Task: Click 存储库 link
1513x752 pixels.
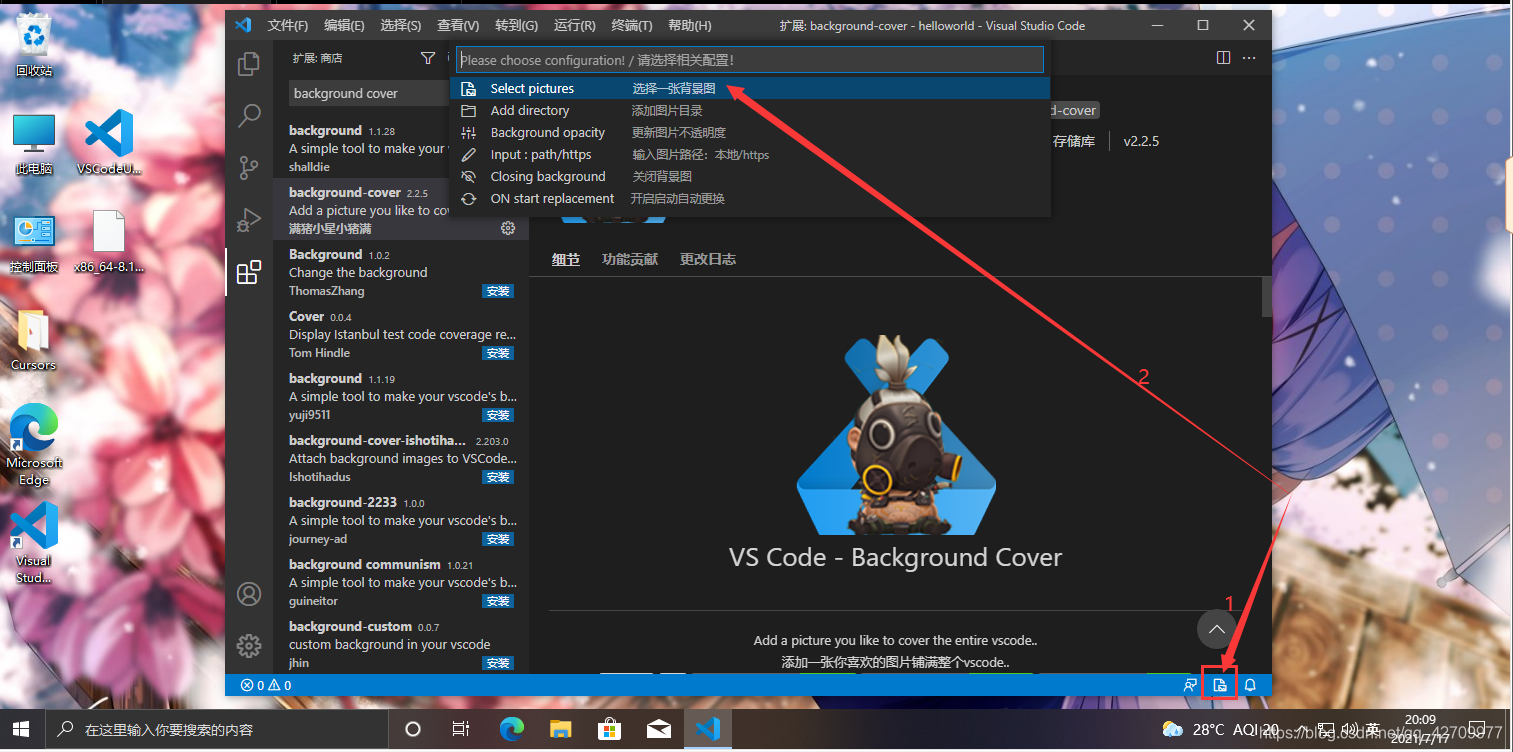Action: point(1073,141)
